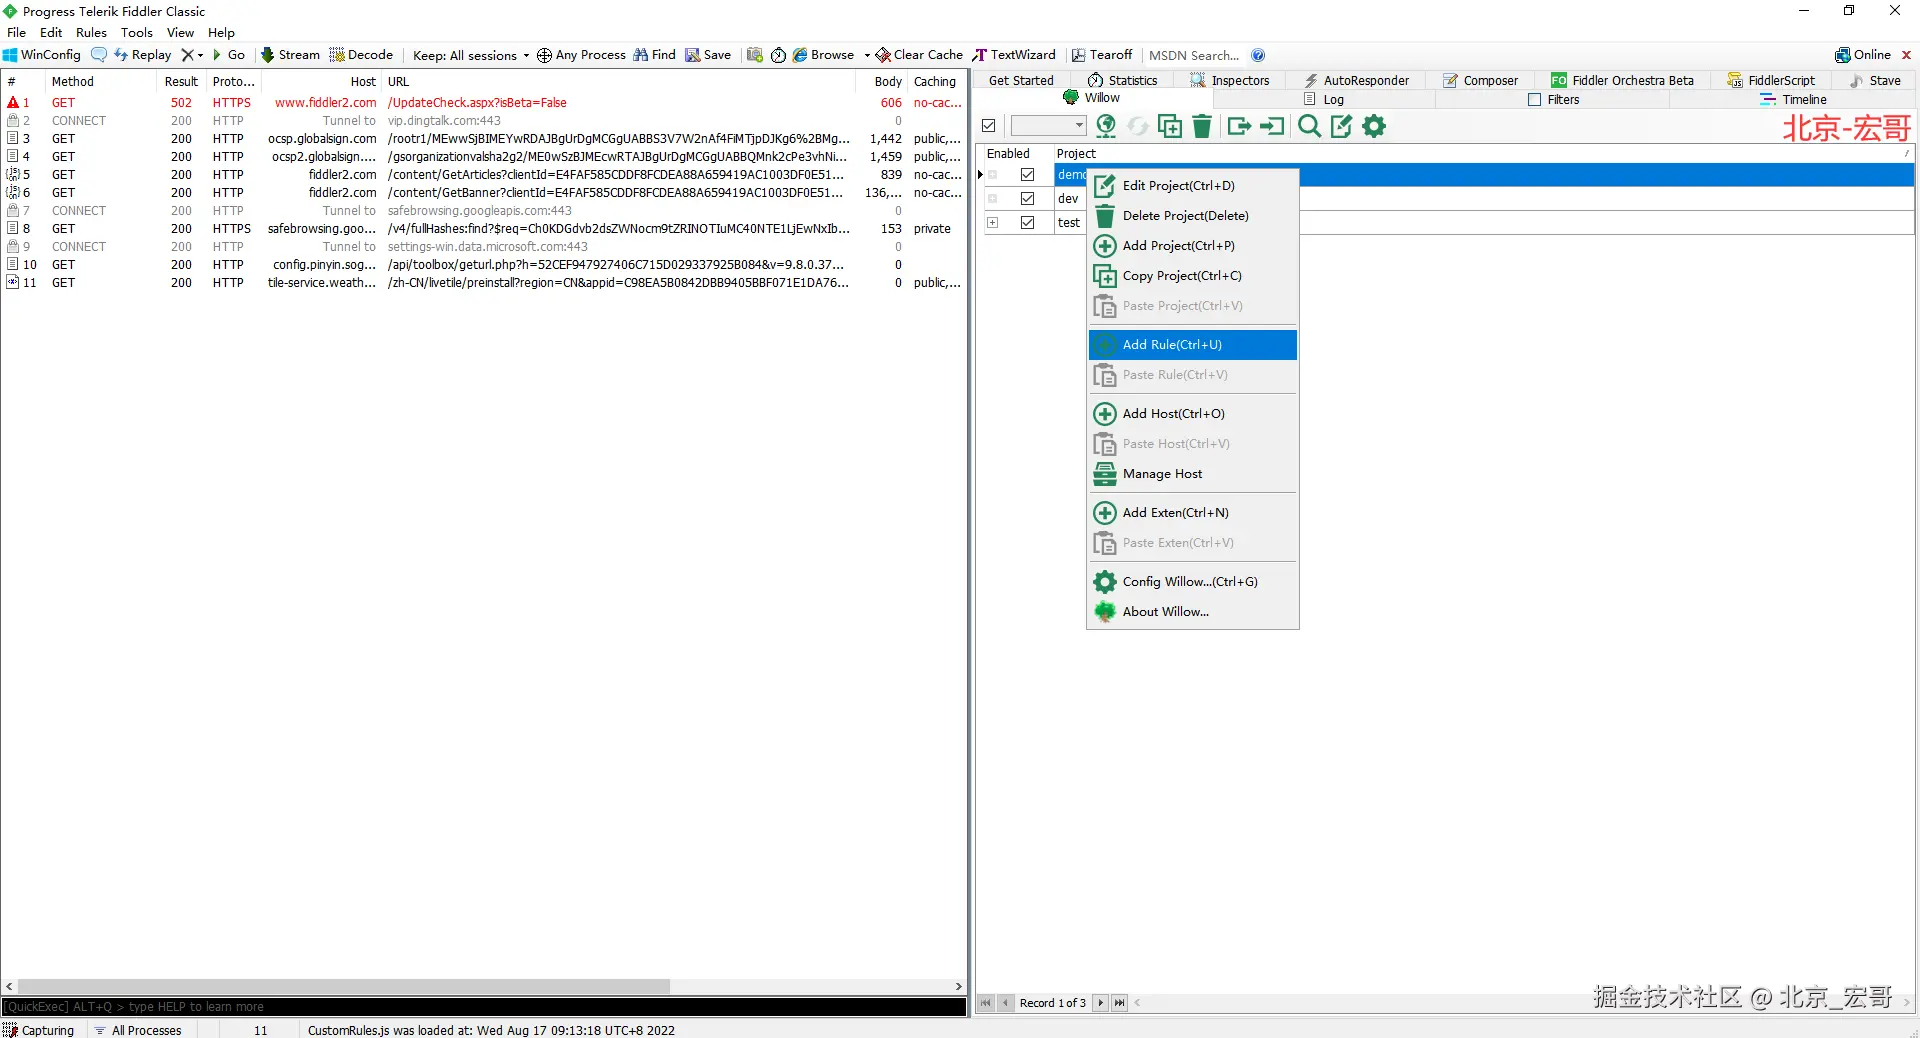Image resolution: width=1920 pixels, height=1038 pixels.
Task: Click Any Process target picker
Action: coord(581,55)
